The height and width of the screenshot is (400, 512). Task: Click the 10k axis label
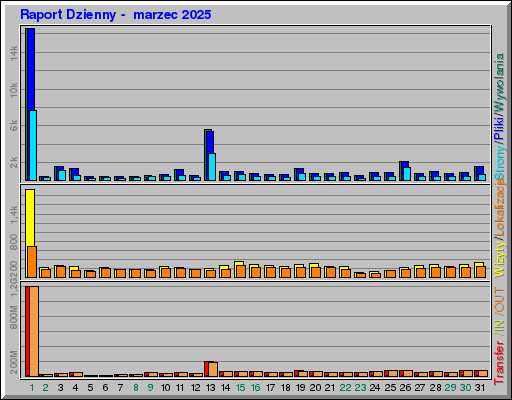click(x=13, y=90)
